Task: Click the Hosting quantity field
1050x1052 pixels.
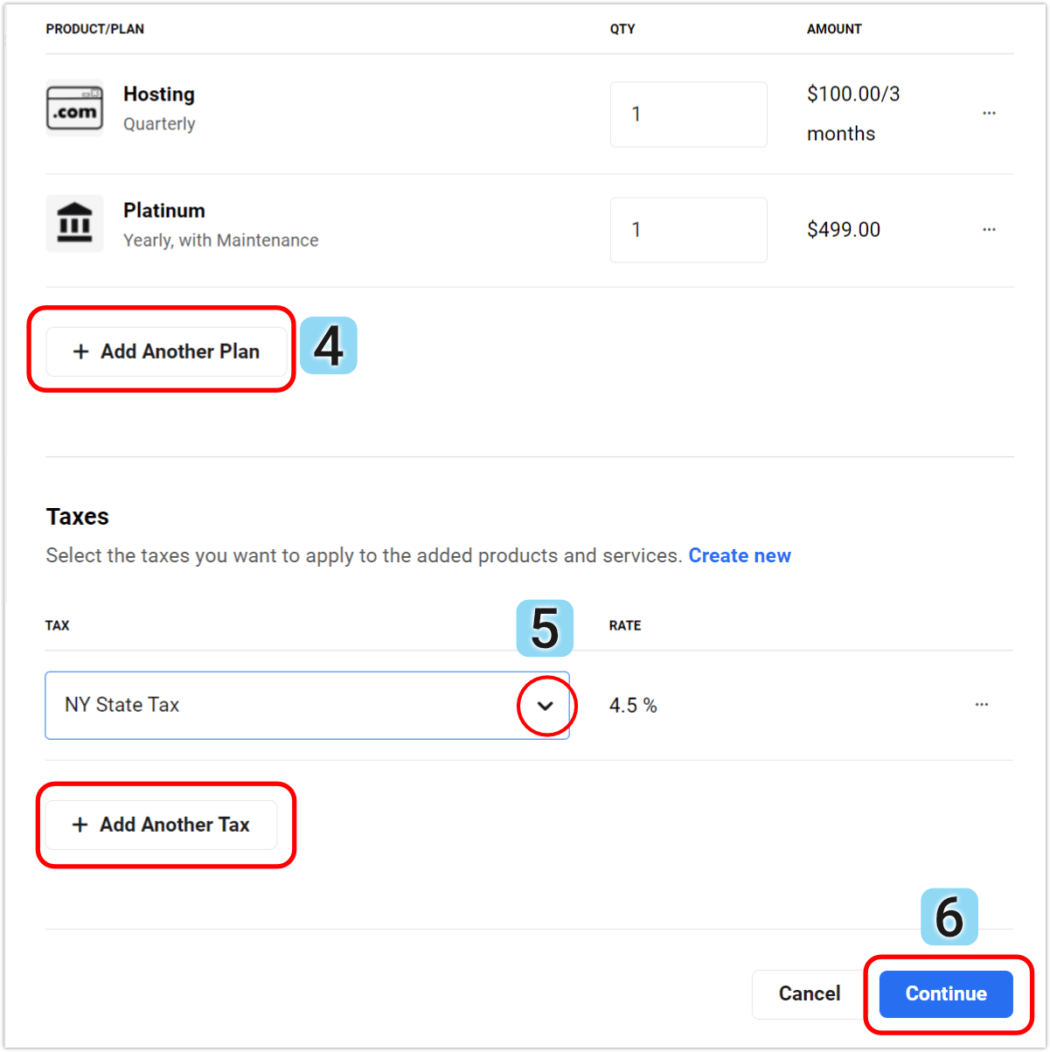Action: [688, 114]
